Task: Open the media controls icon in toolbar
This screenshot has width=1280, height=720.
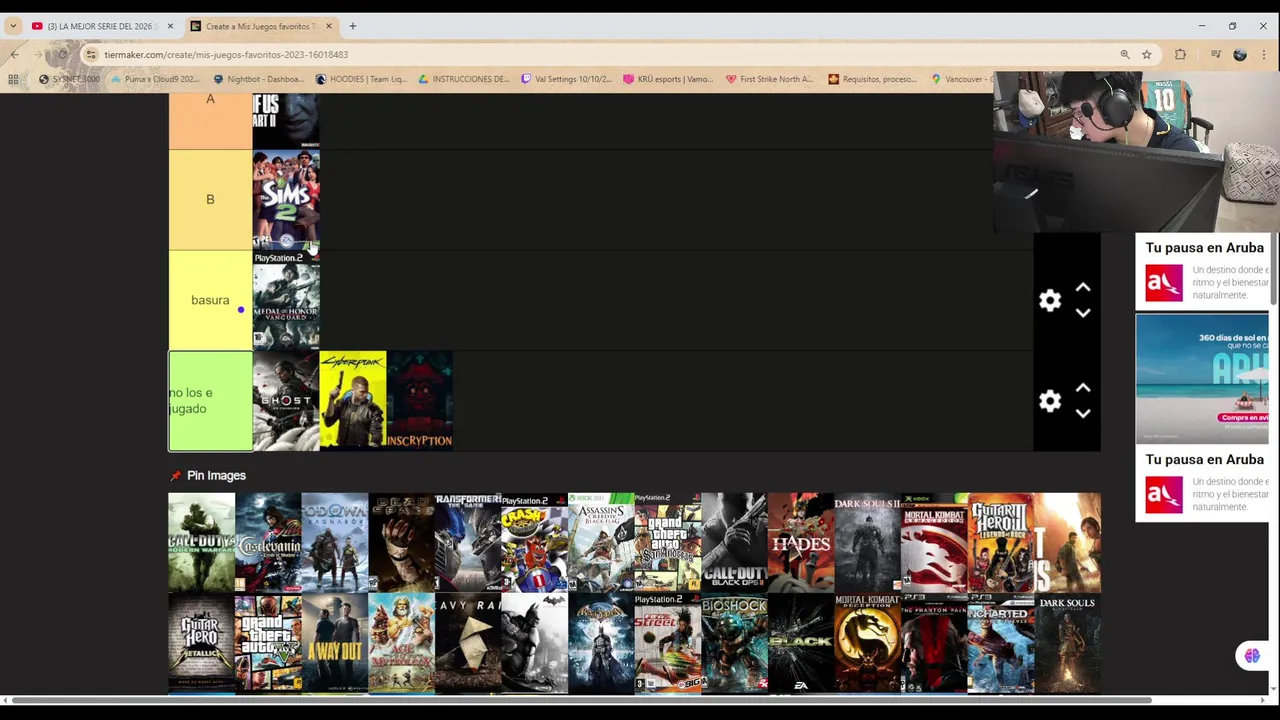Action: coord(1215,54)
